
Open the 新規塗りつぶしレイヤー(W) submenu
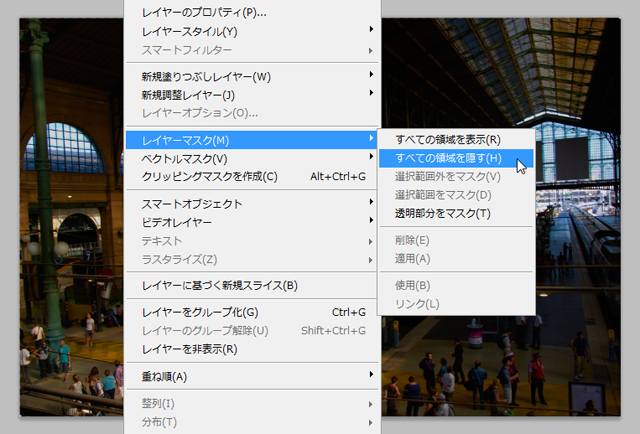tap(252, 77)
